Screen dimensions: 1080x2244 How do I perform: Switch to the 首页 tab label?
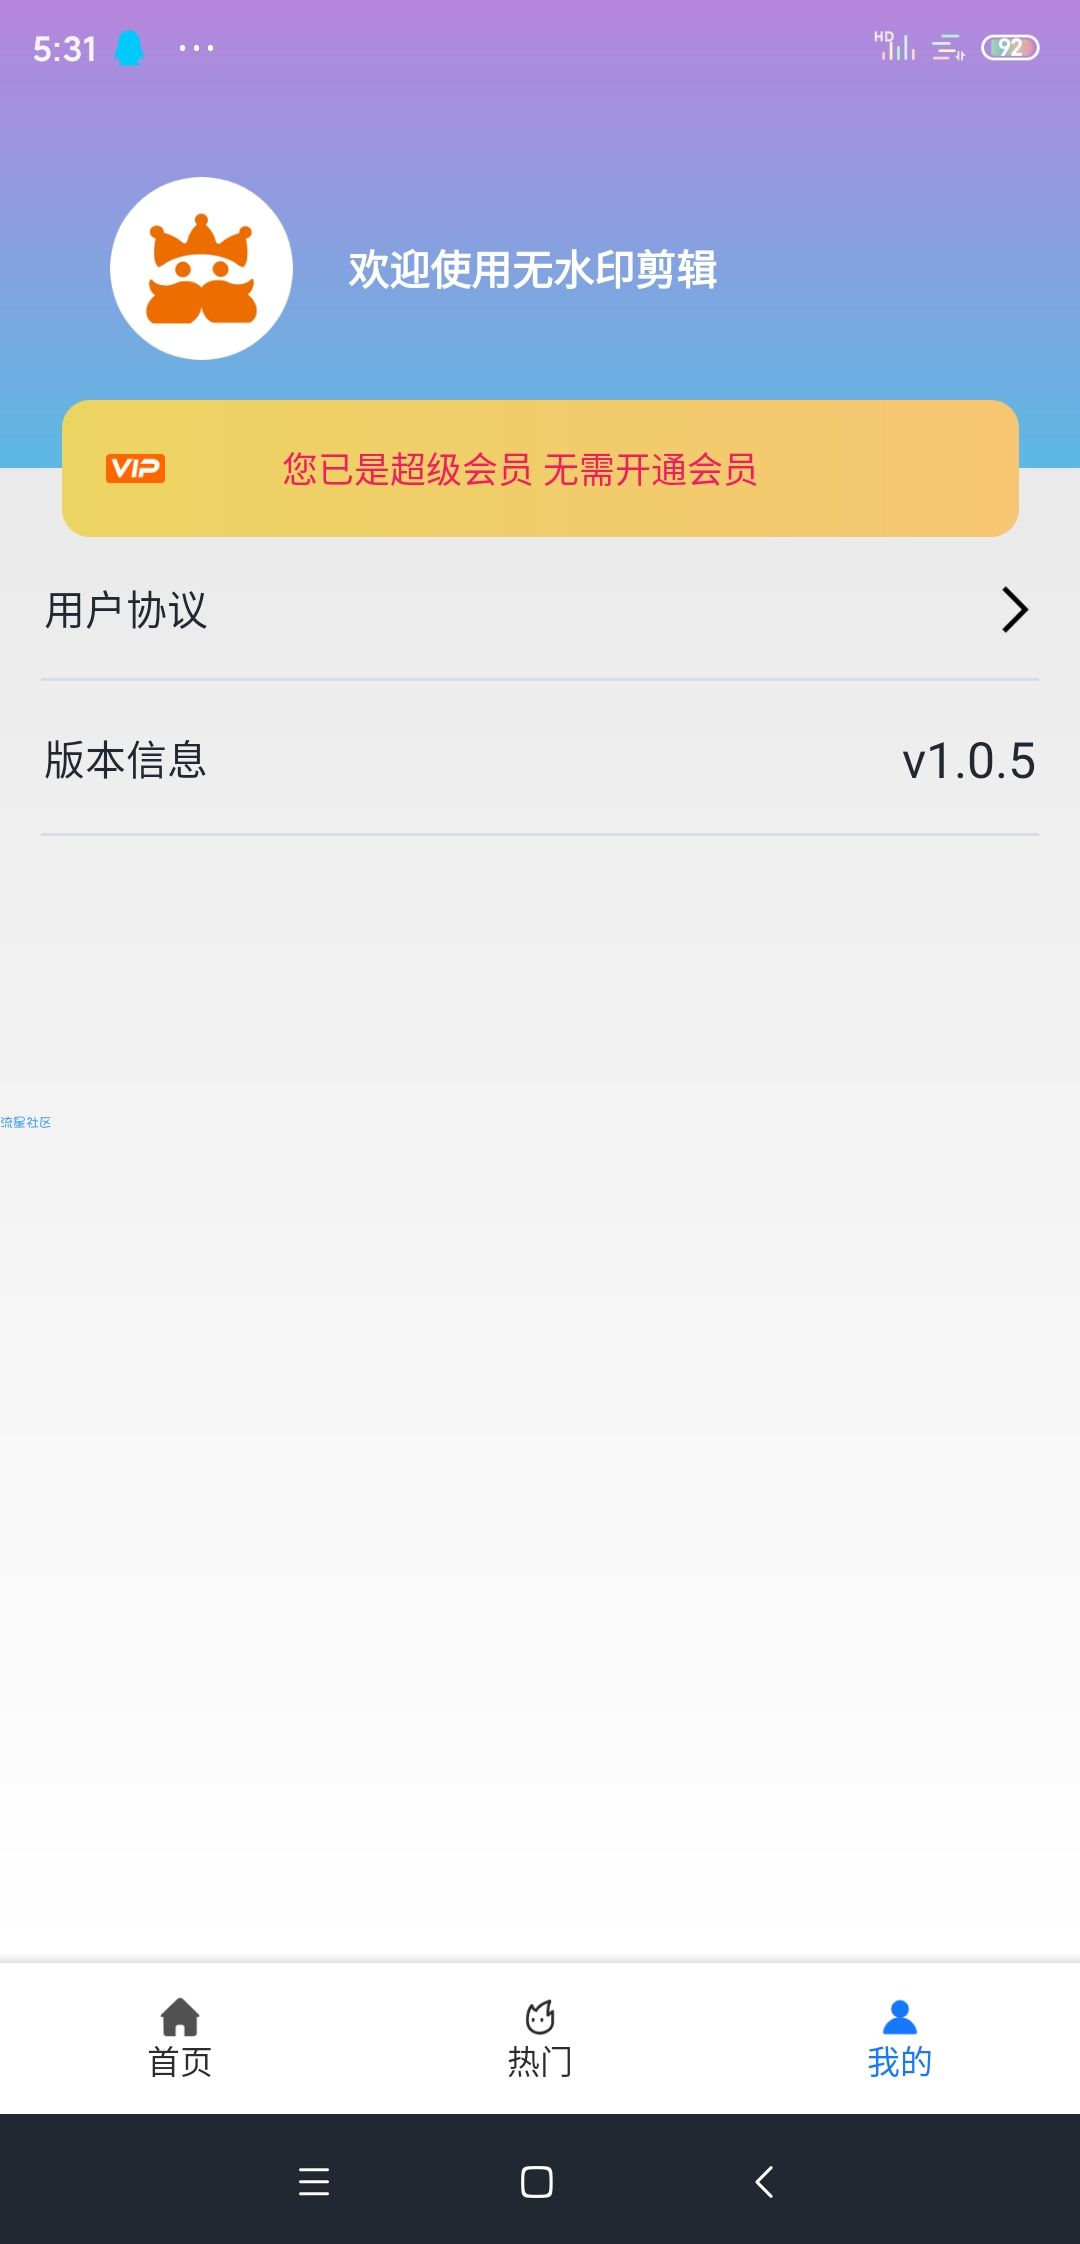click(x=180, y=2062)
